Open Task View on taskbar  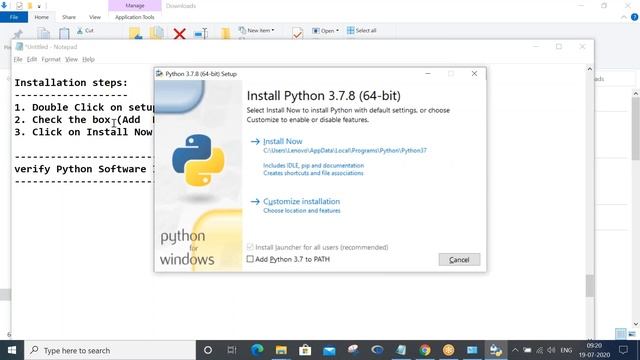tap(232, 350)
